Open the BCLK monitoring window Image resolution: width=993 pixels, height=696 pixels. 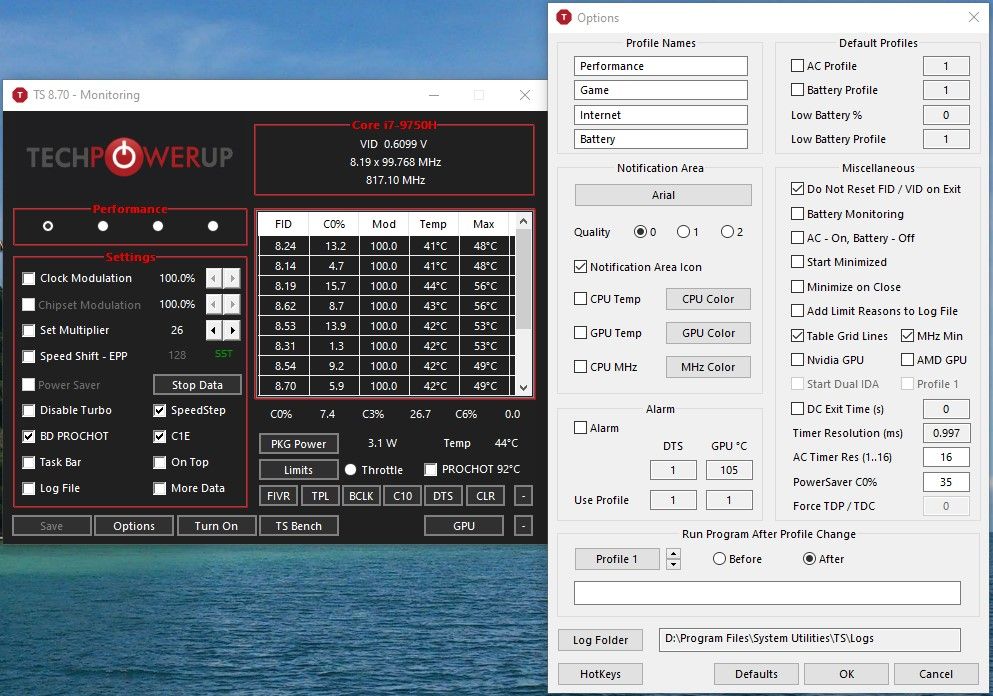361,495
